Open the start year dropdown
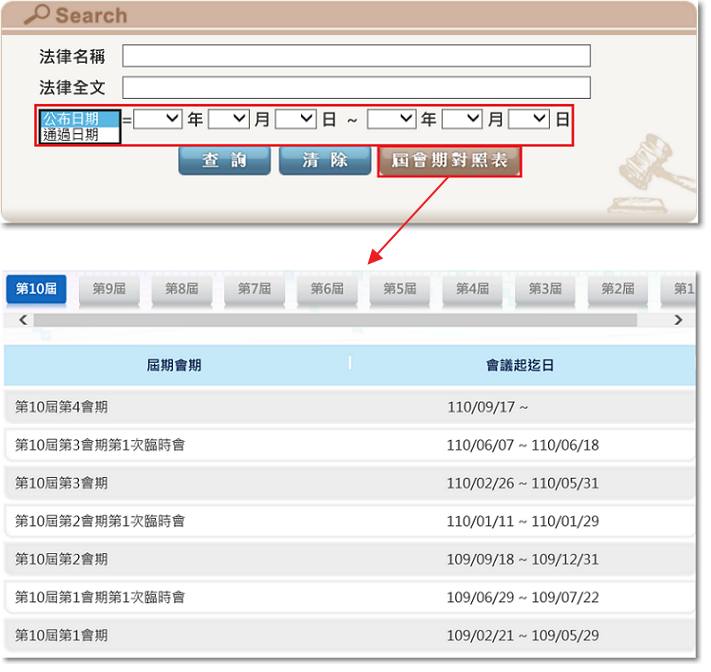The image size is (711, 672). tap(158, 119)
